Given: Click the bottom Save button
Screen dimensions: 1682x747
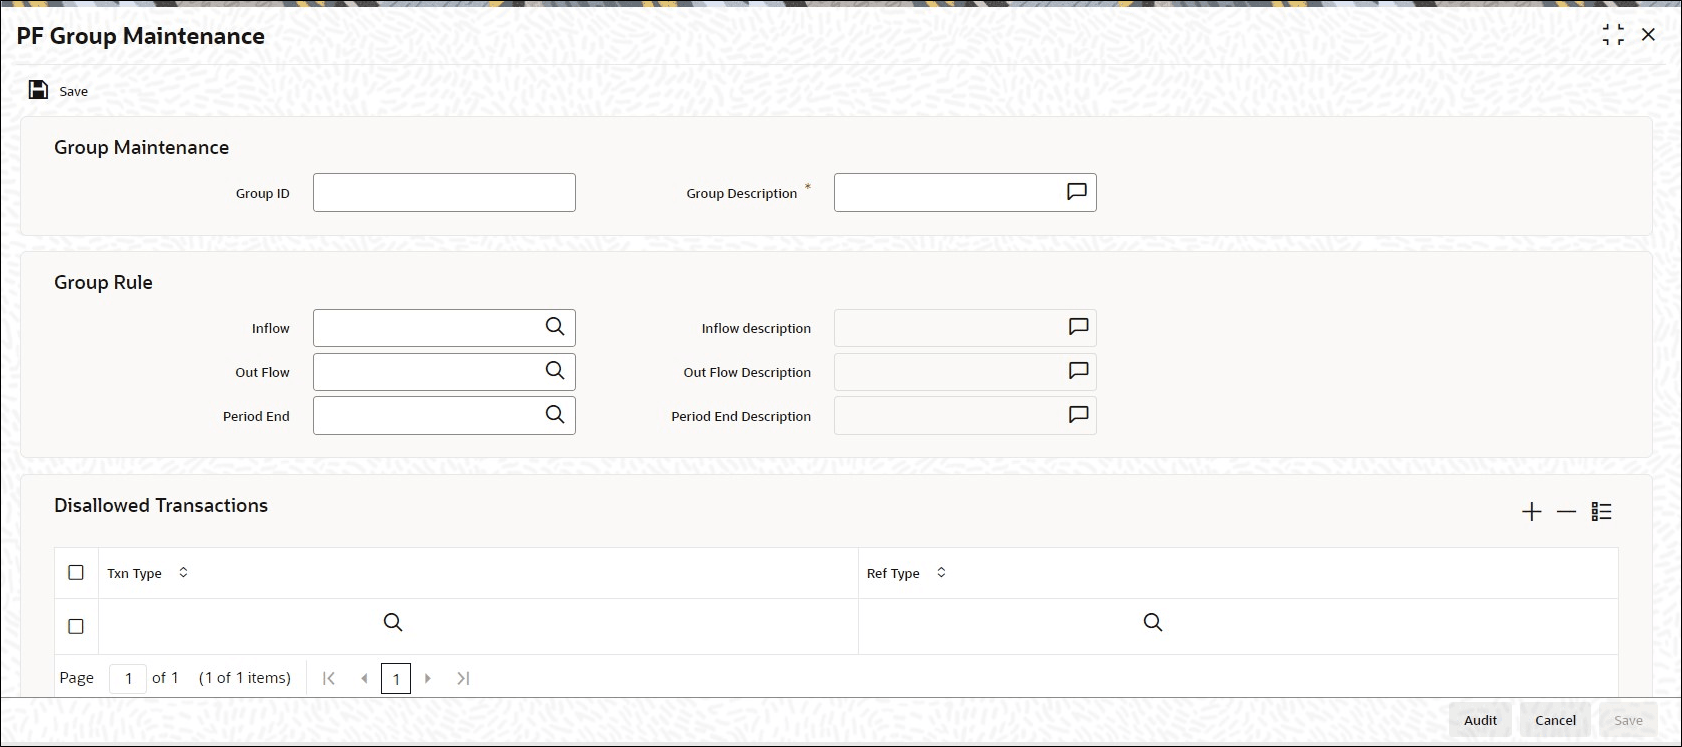Looking at the screenshot, I should coord(1628,720).
